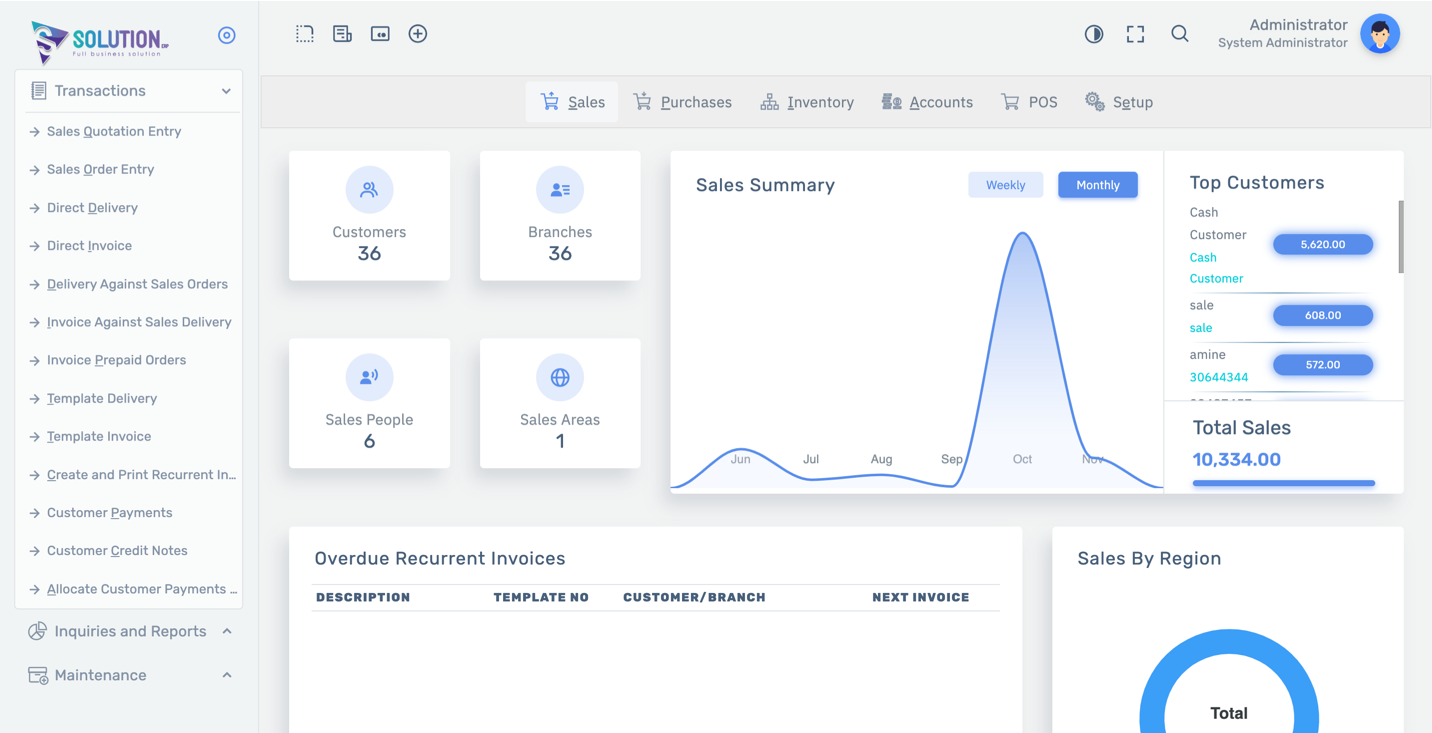Open Sales Order Entry
Viewport: 1432px width, 733px height.
100,169
